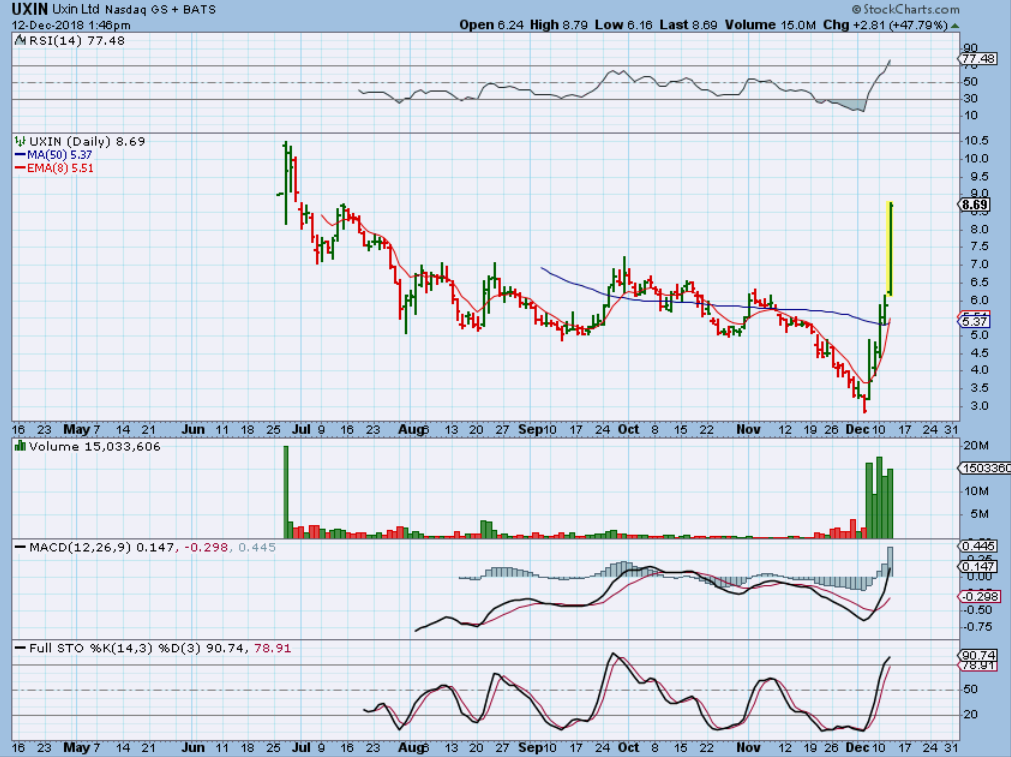Click the 5.37 moving average price tag

click(x=974, y=321)
